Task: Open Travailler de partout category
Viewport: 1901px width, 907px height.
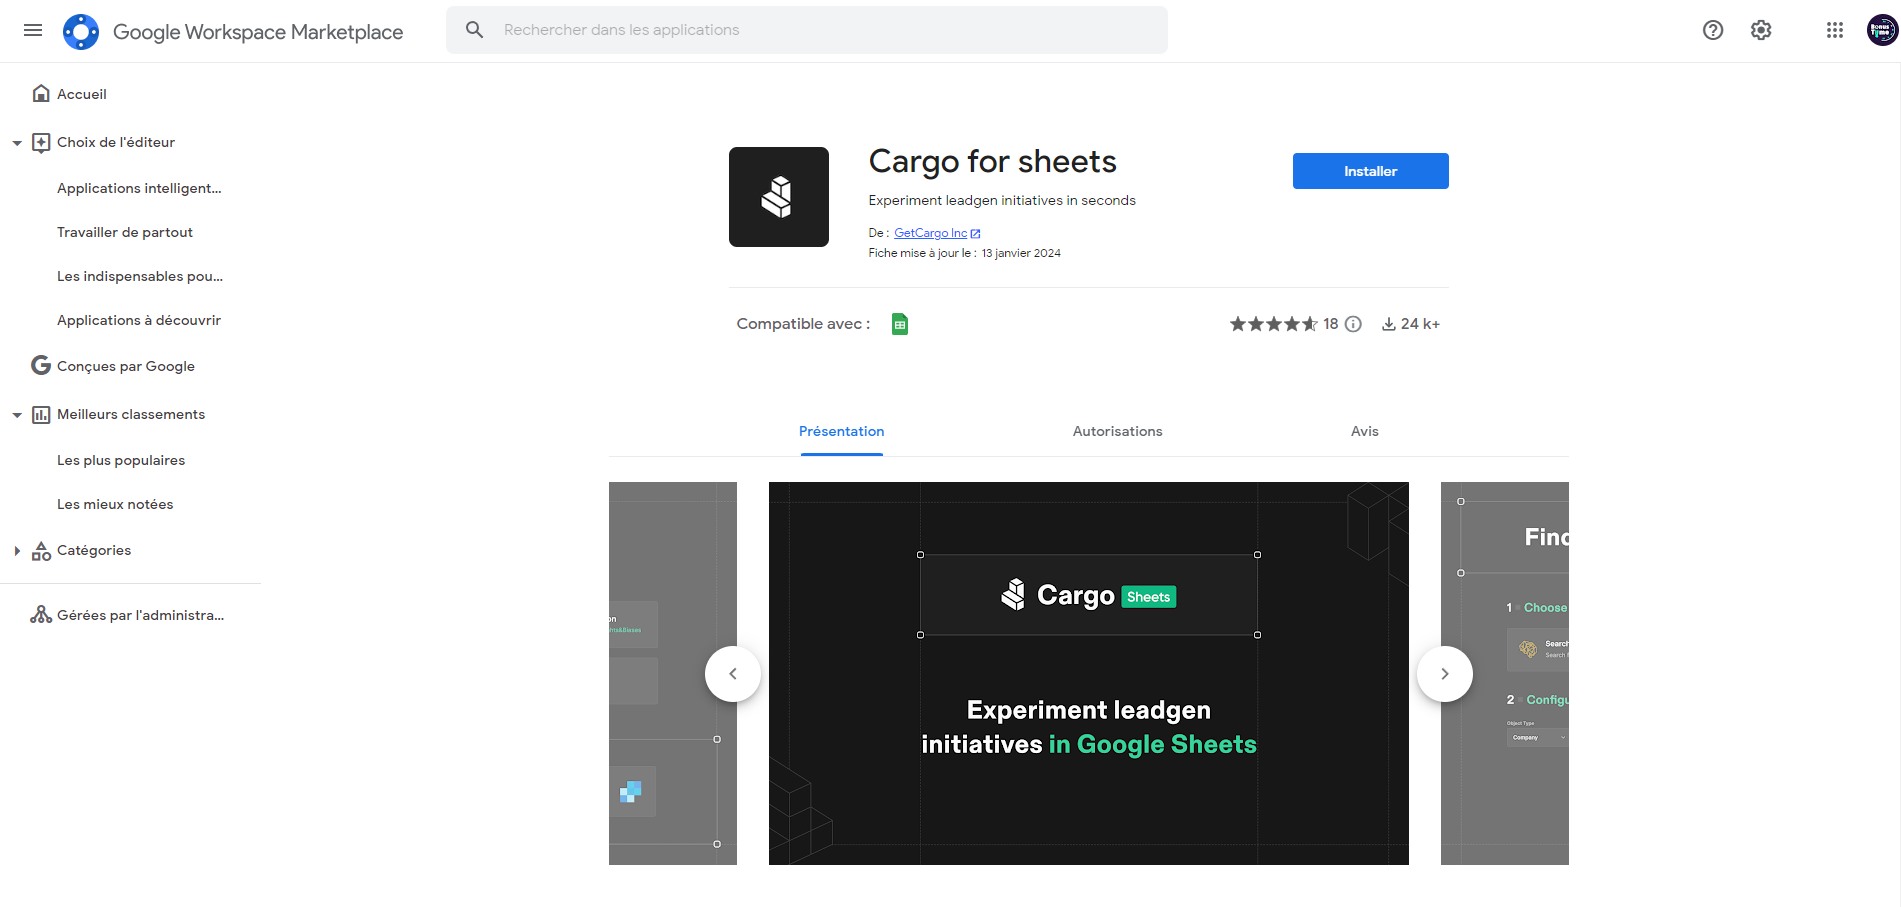Action: (x=125, y=232)
